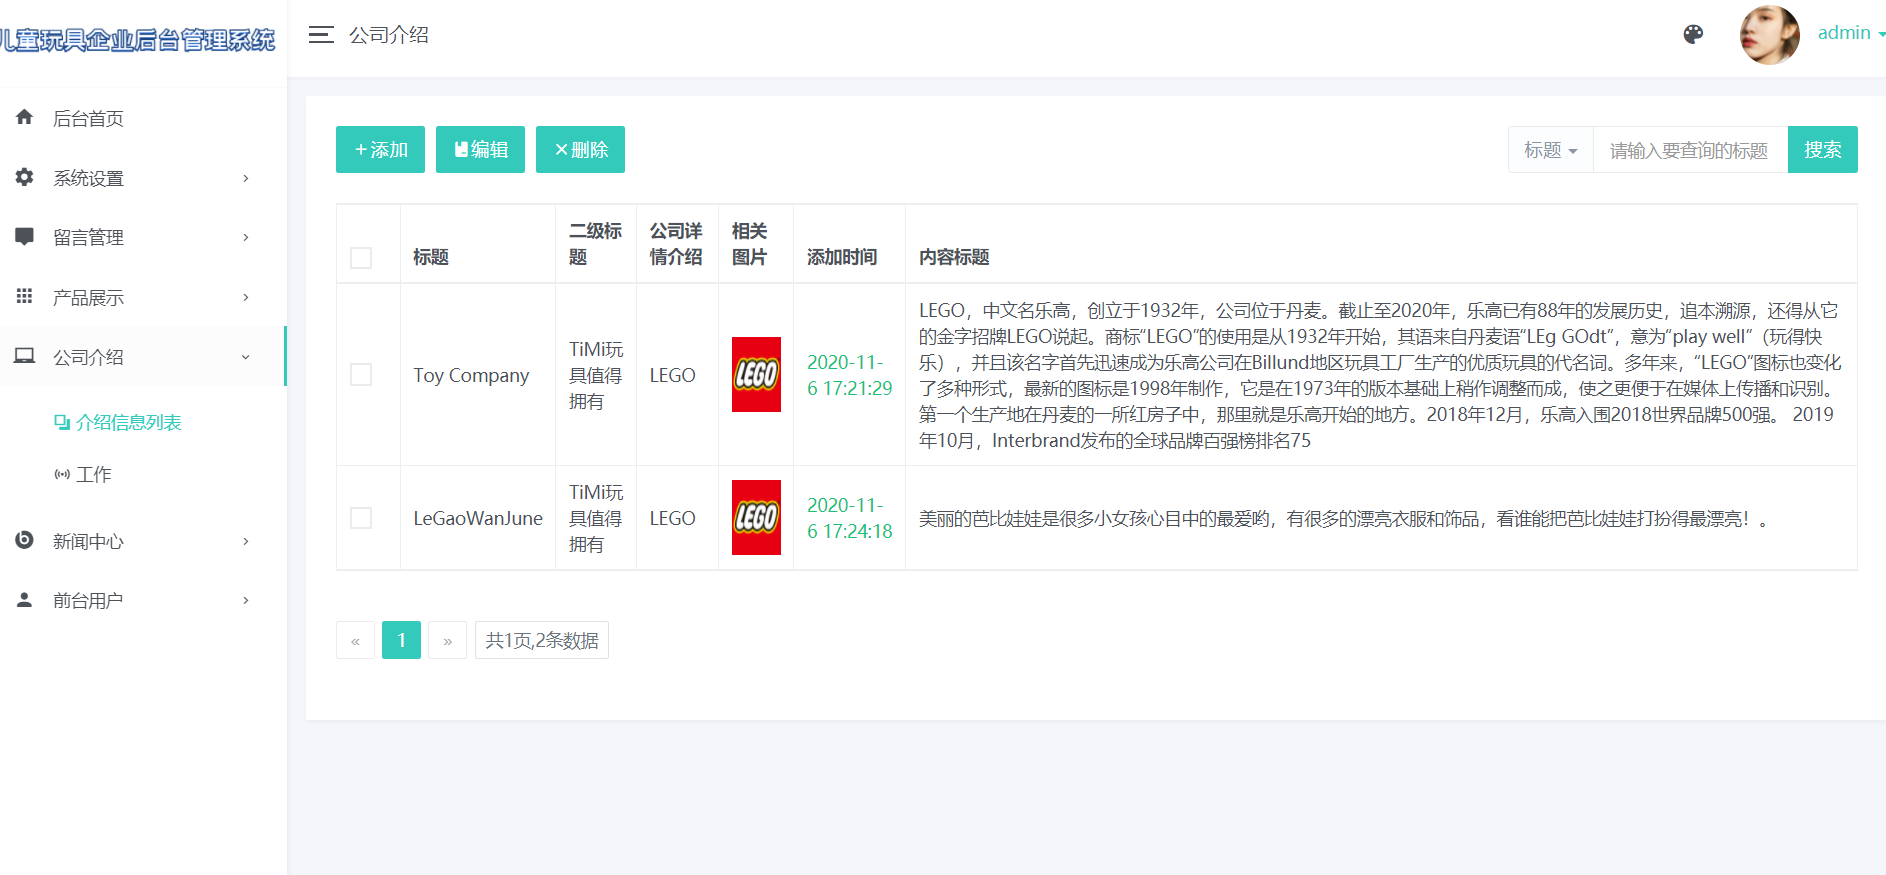Click the 共1页,2条数据 pagination summary
The width and height of the screenshot is (1886, 875).
(541, 640)
